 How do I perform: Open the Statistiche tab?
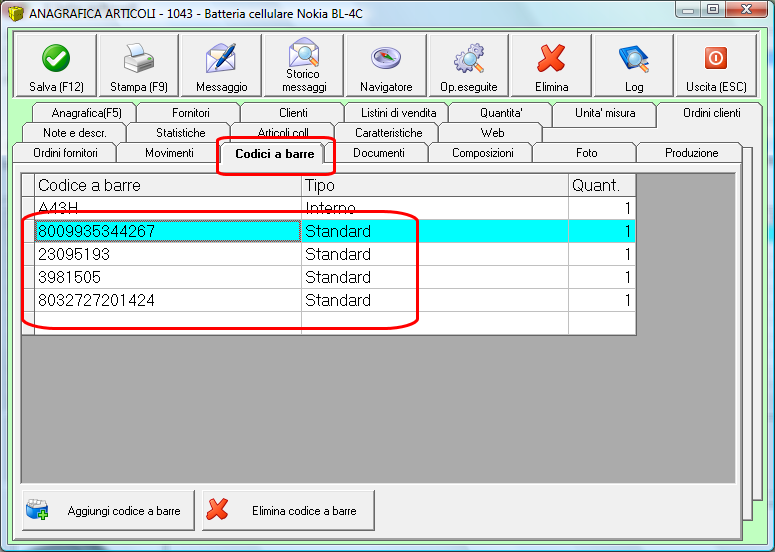point(179,132)
